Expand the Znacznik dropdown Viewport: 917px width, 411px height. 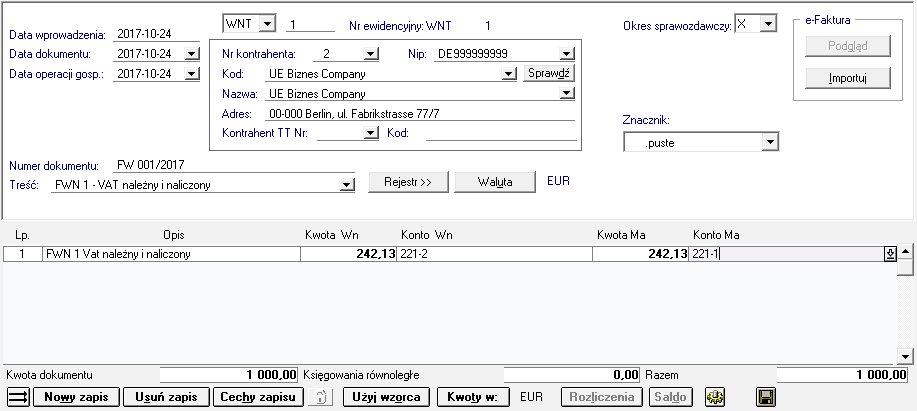point(768,143)
